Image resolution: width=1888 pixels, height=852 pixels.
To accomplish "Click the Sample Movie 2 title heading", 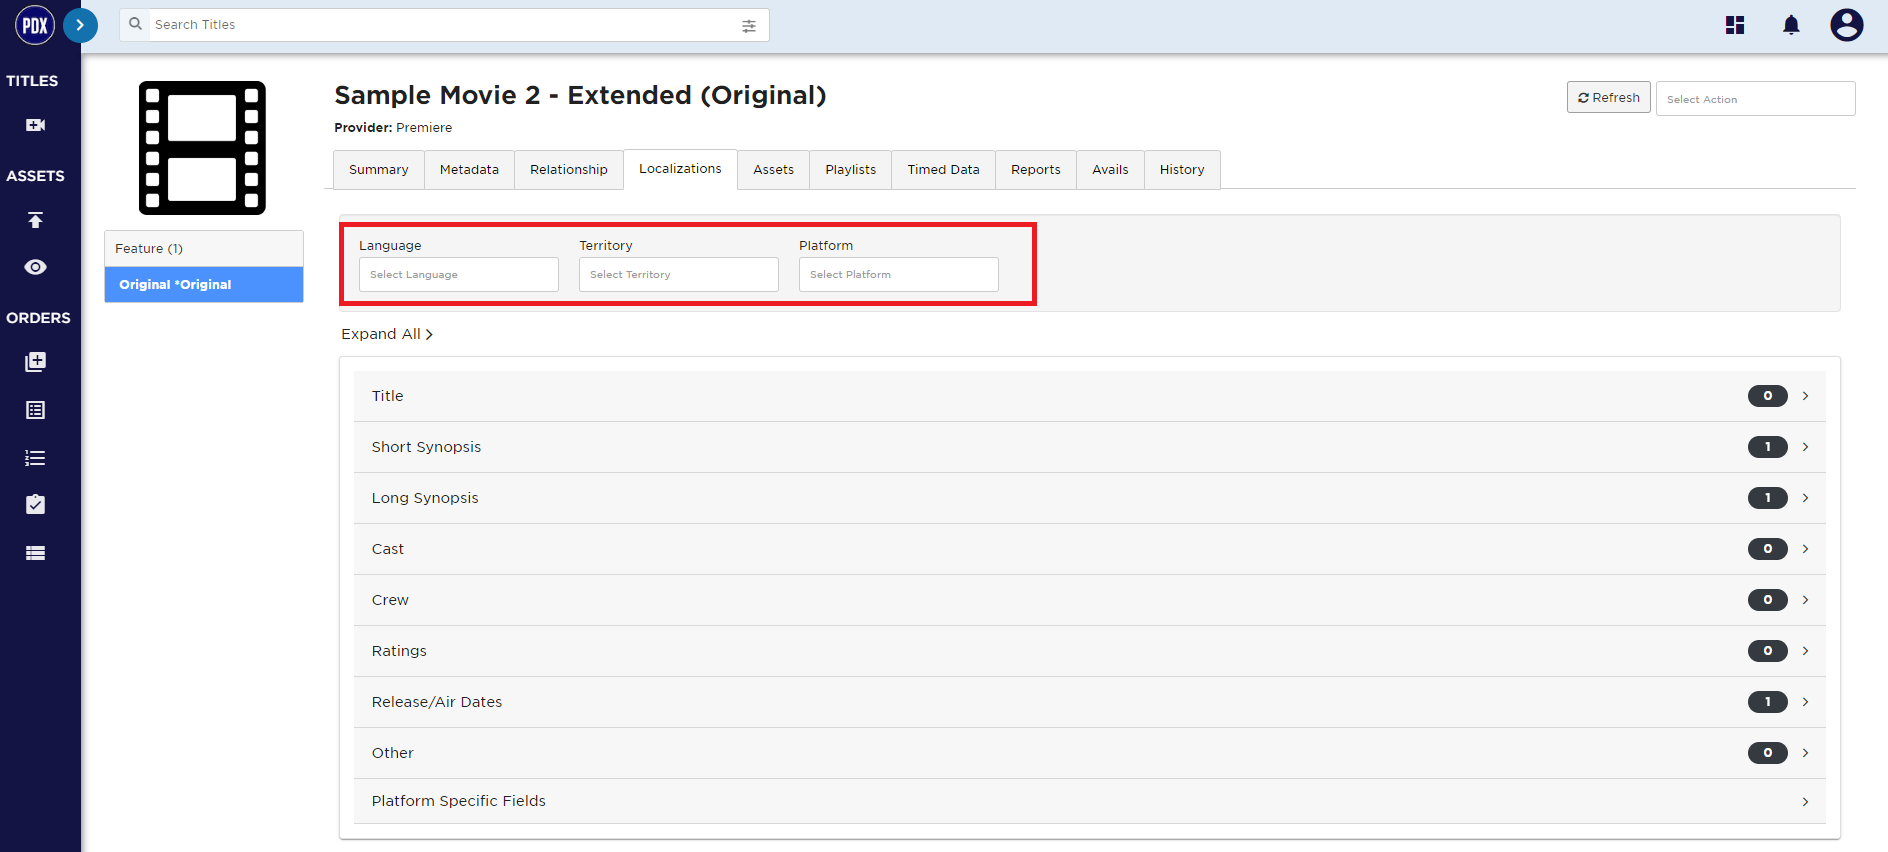I will tap(580, 95).
